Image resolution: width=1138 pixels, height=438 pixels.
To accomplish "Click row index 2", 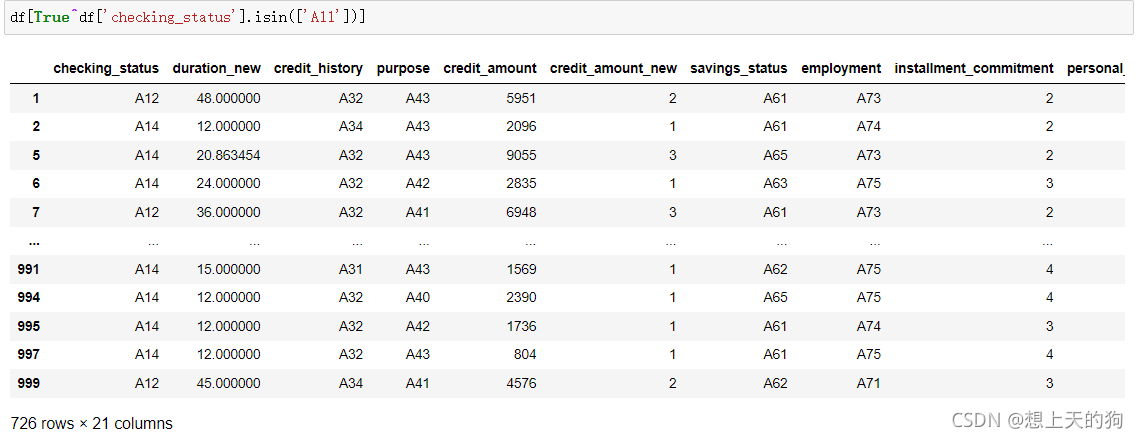I will pyautogui.click(x=36, y=126).
